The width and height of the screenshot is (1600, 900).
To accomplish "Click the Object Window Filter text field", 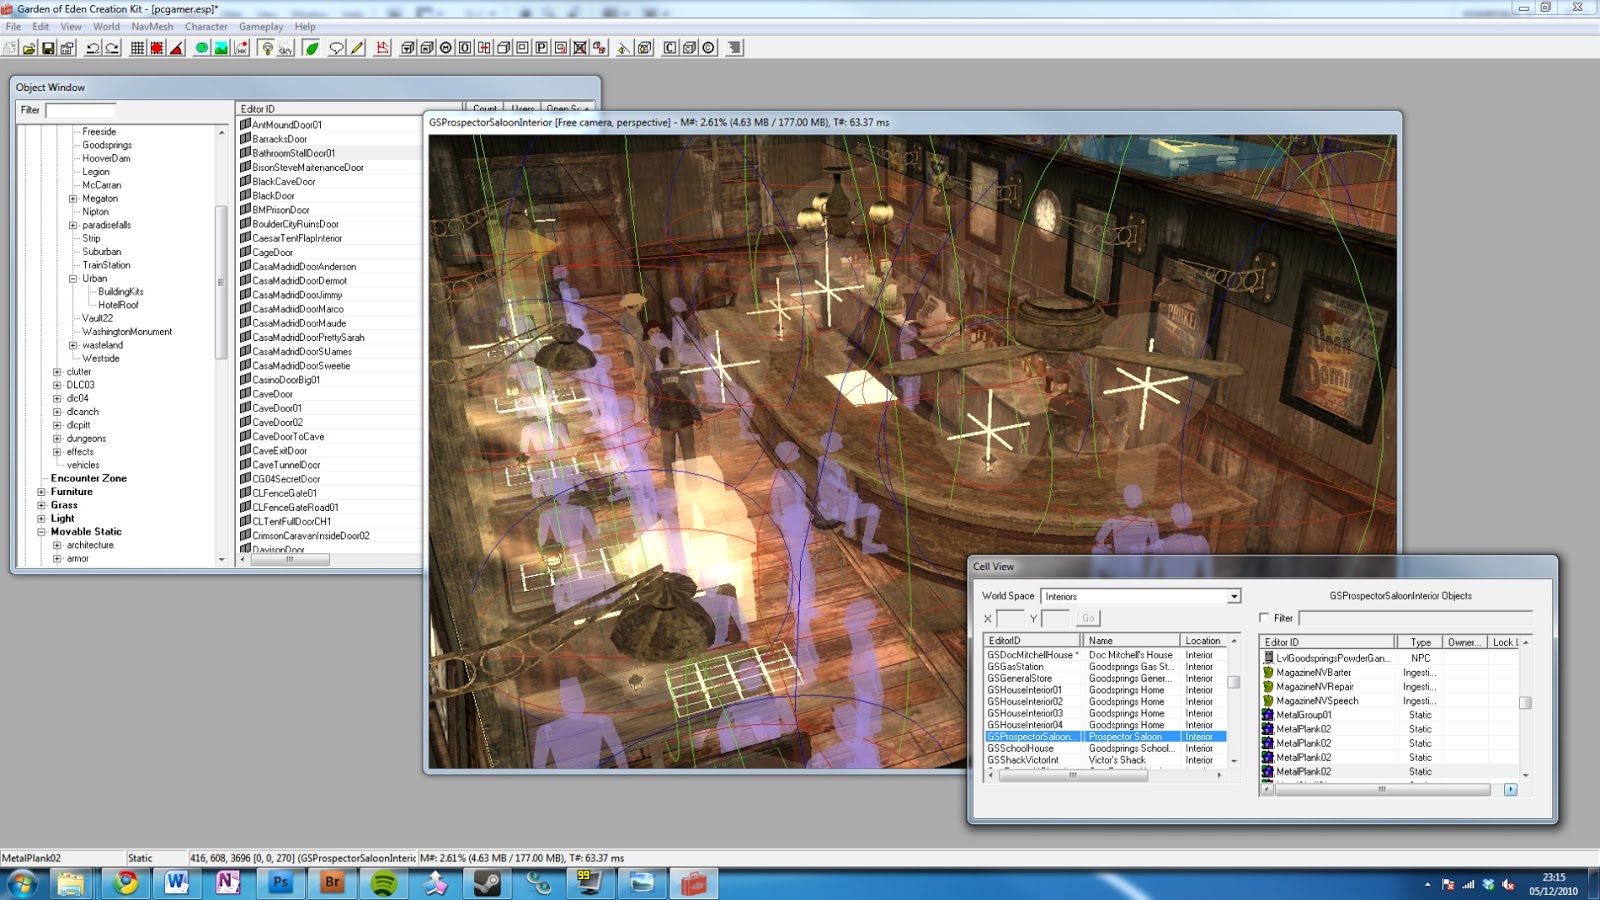I will pos(81,110).
